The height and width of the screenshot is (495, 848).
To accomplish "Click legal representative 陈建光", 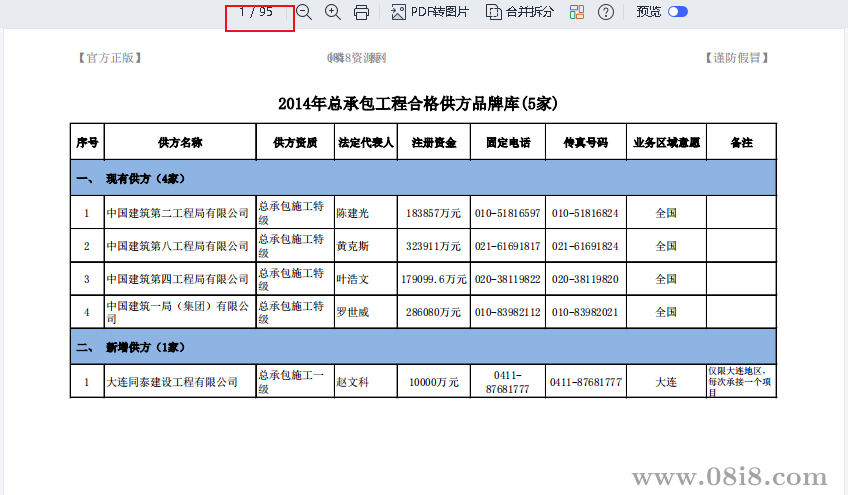I will pyautogui.click(x=353, y=213).
